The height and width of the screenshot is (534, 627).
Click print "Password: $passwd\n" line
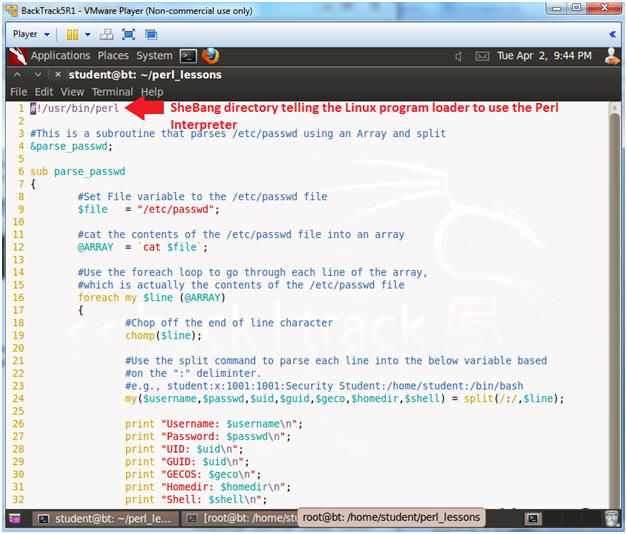tap(208, 436)
